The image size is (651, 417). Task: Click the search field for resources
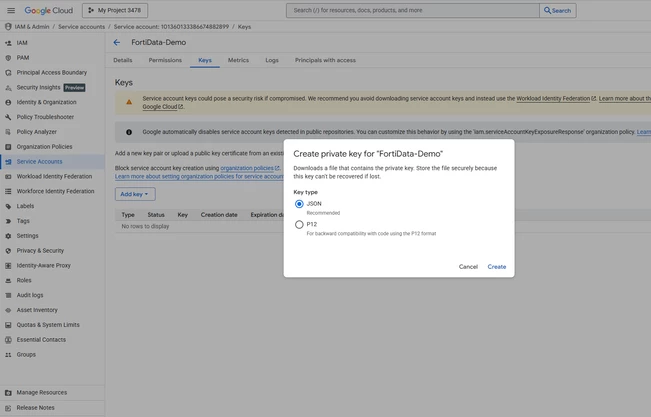[412, 10]
